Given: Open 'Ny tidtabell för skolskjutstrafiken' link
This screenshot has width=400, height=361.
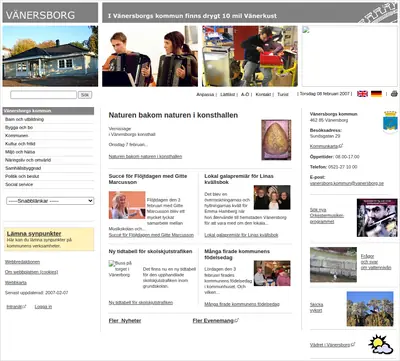Looking at the screenshot, I should pyautogui.click(x=141, y=302).
